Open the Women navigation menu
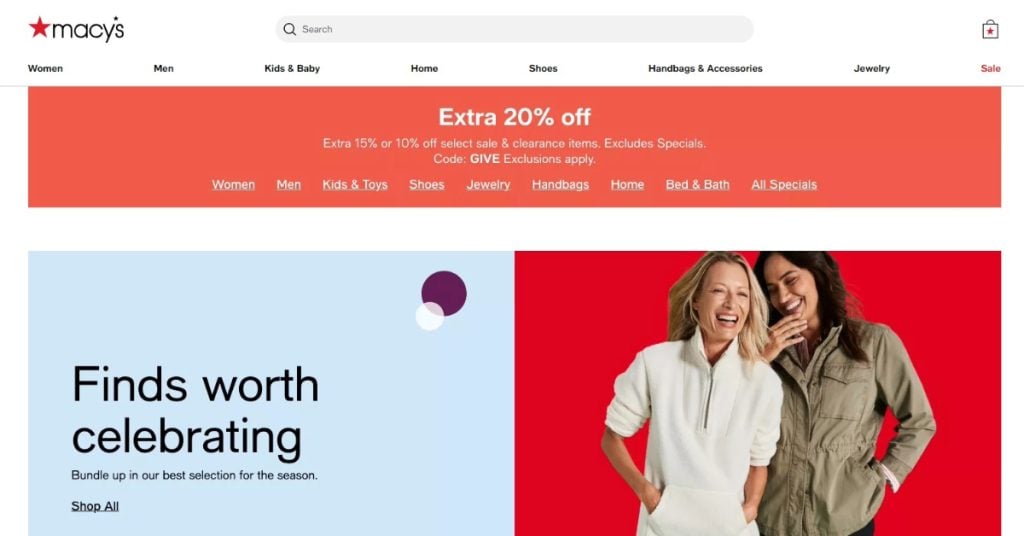Screen dimensions: 1024x536 (45, 69)
